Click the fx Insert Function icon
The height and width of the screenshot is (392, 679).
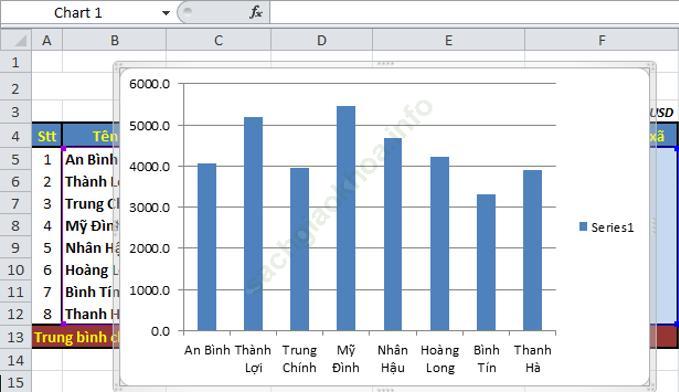point(256,13)
